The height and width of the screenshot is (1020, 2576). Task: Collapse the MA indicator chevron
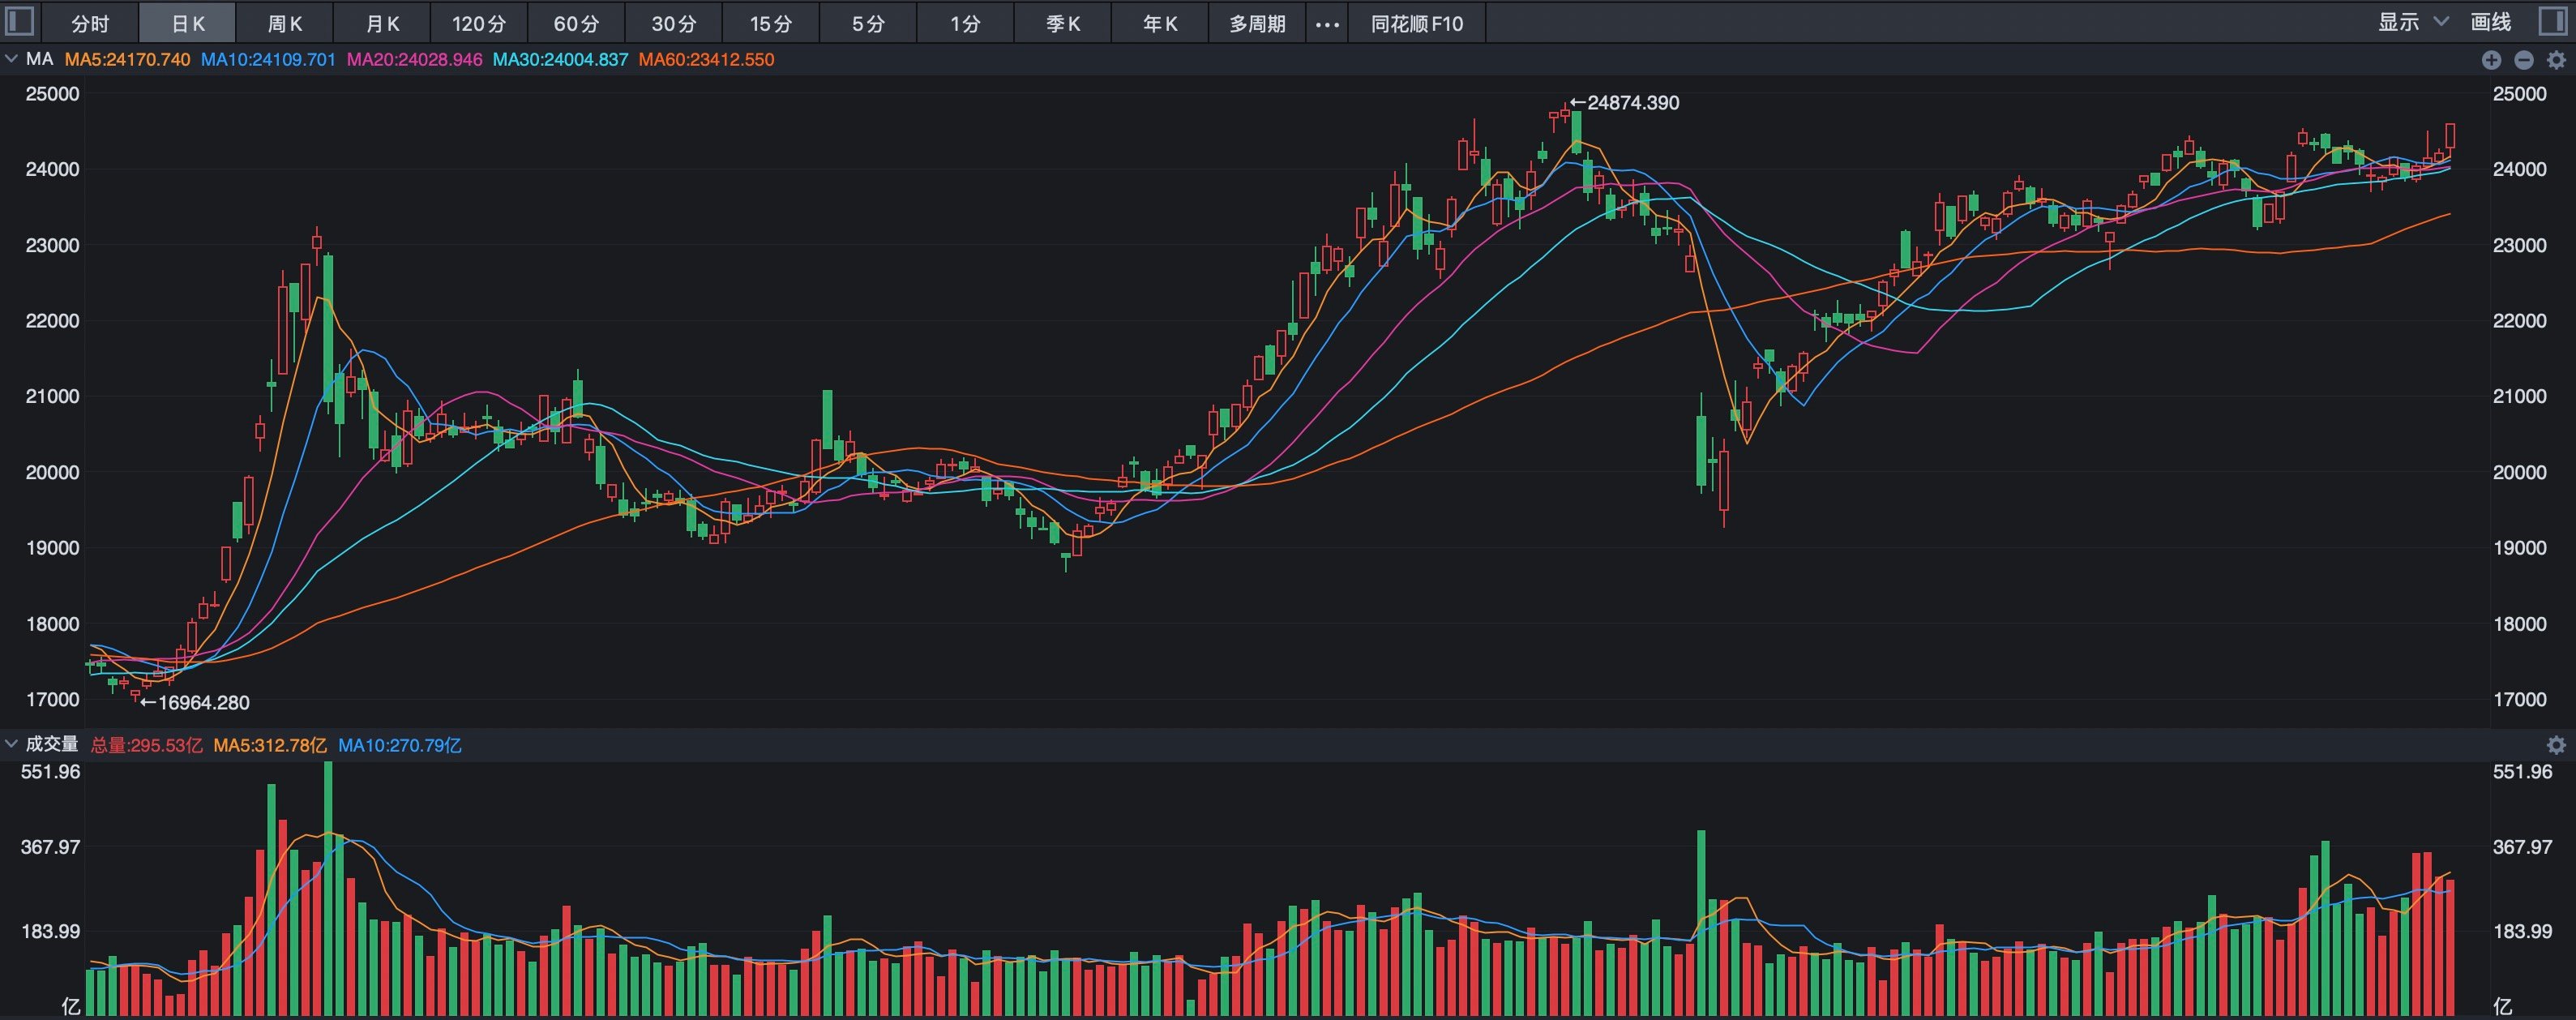coord(11,59)
